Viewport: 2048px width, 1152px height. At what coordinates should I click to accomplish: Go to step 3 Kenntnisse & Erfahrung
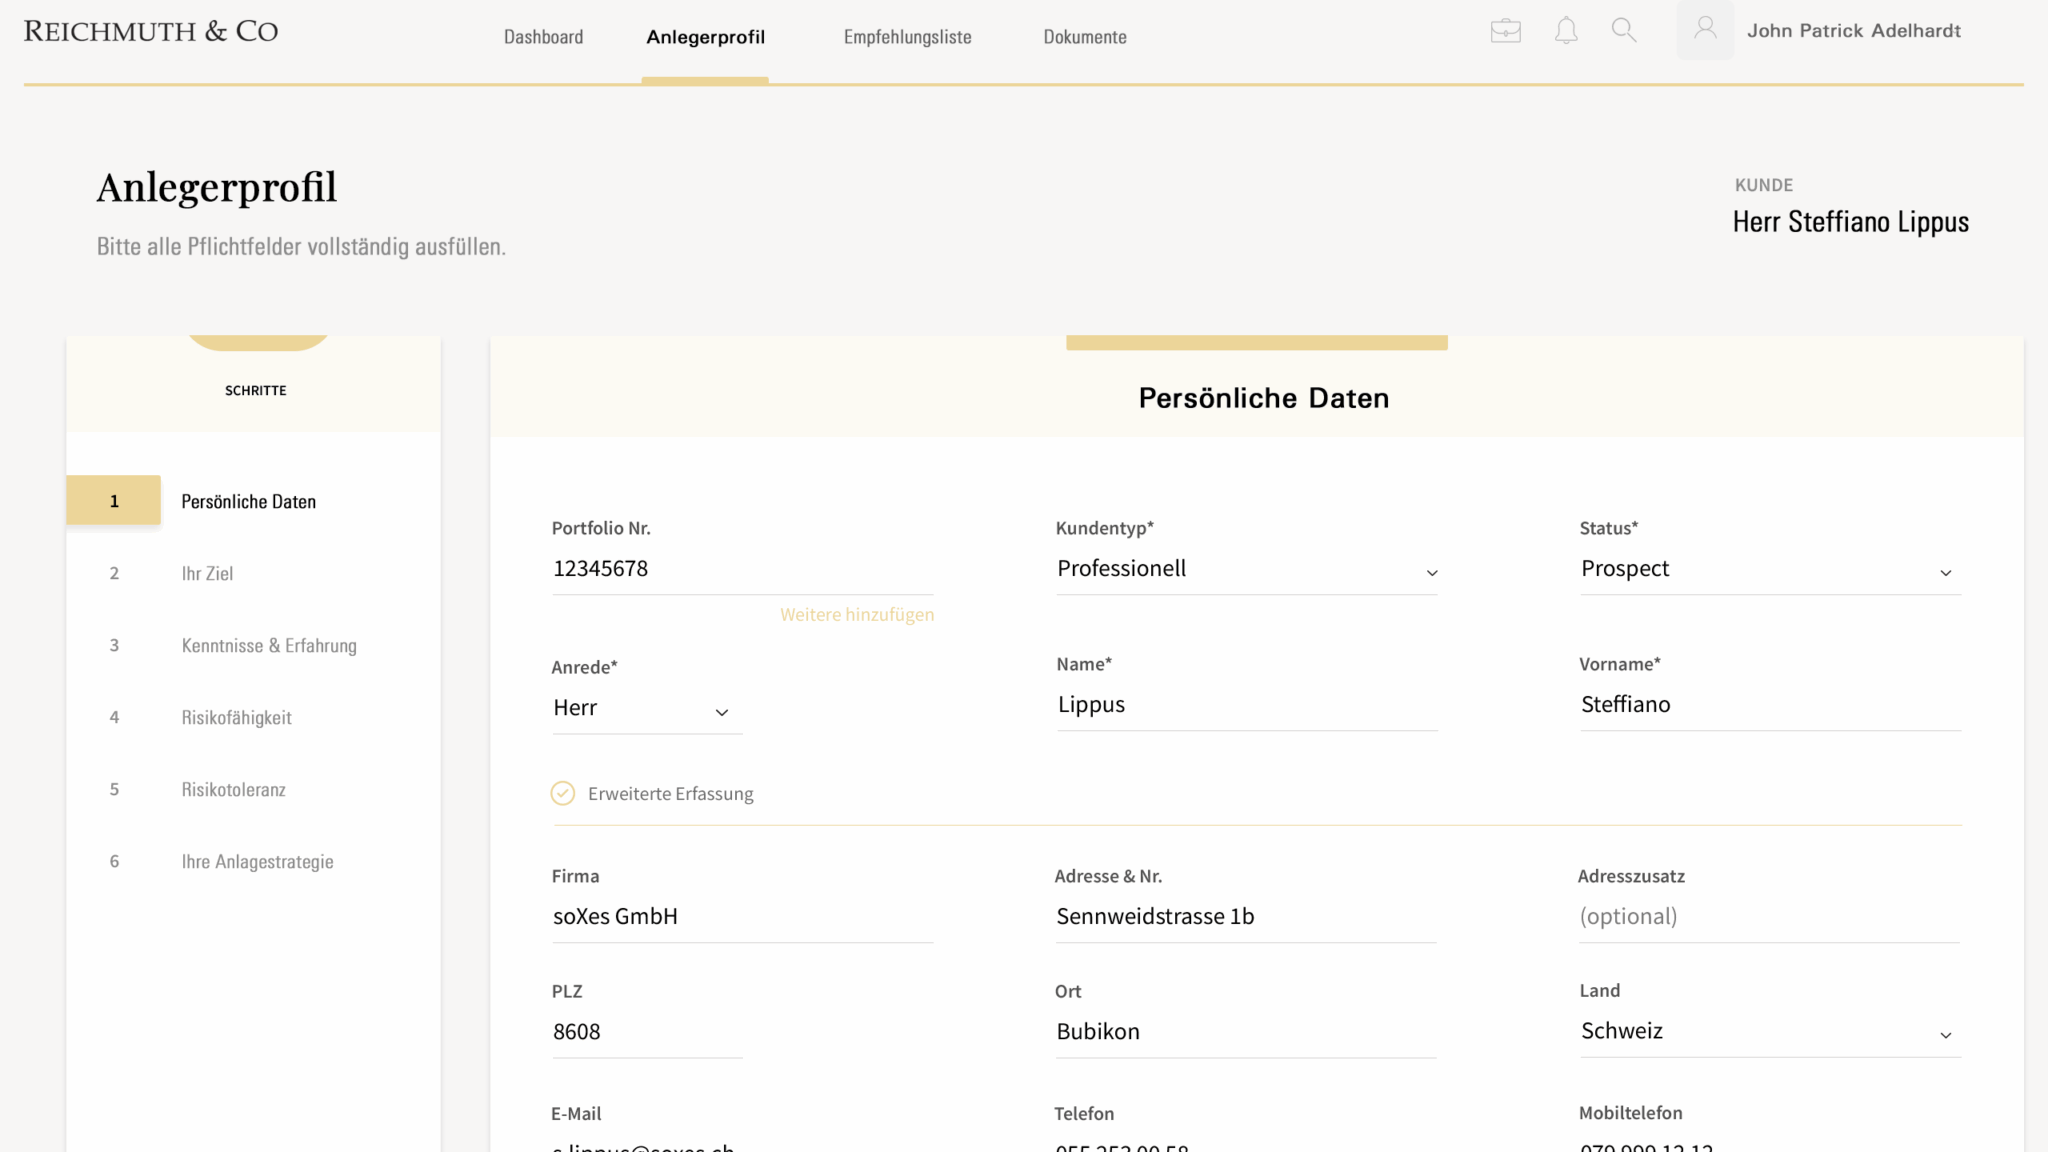(268, 646)
